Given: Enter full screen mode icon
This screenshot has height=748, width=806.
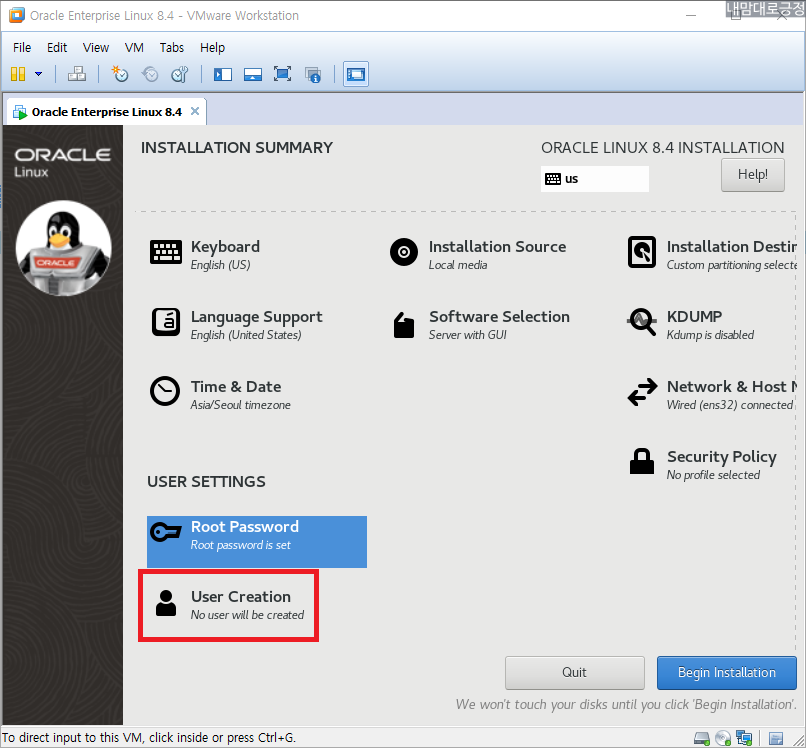Looking at the screenshot, I should tap(283, 74).
